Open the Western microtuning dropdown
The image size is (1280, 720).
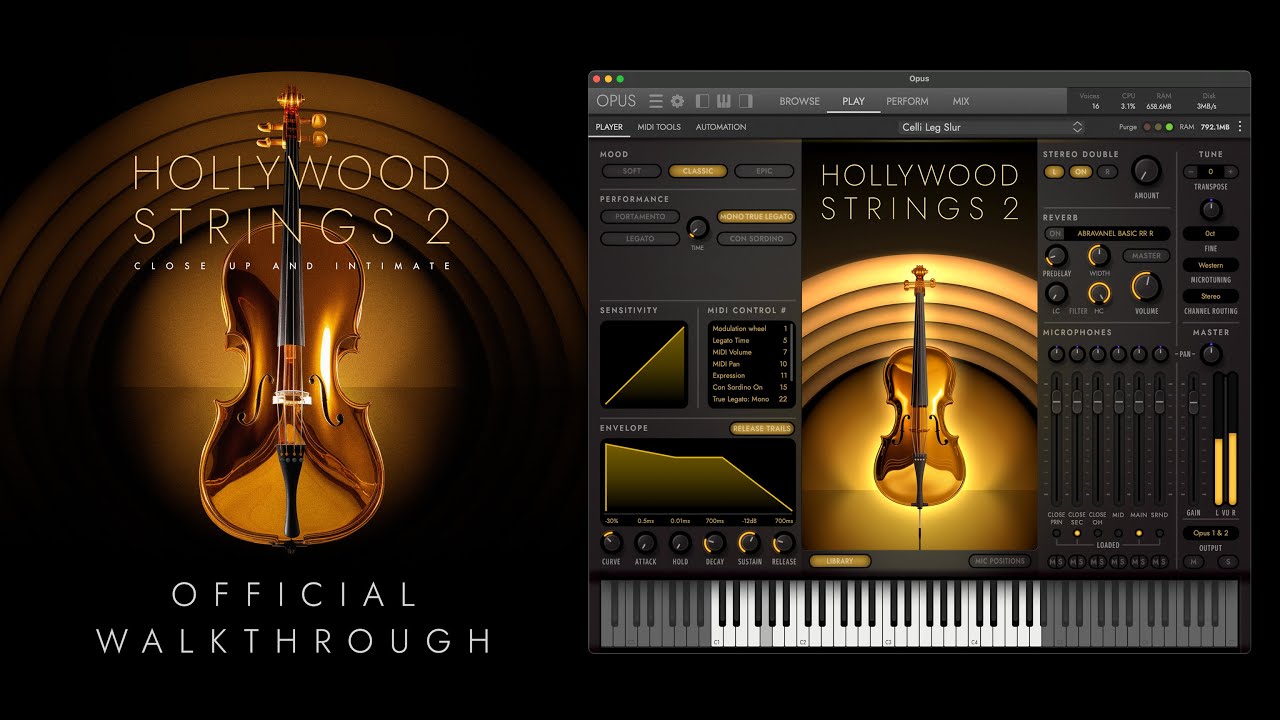coord(1211,265)
